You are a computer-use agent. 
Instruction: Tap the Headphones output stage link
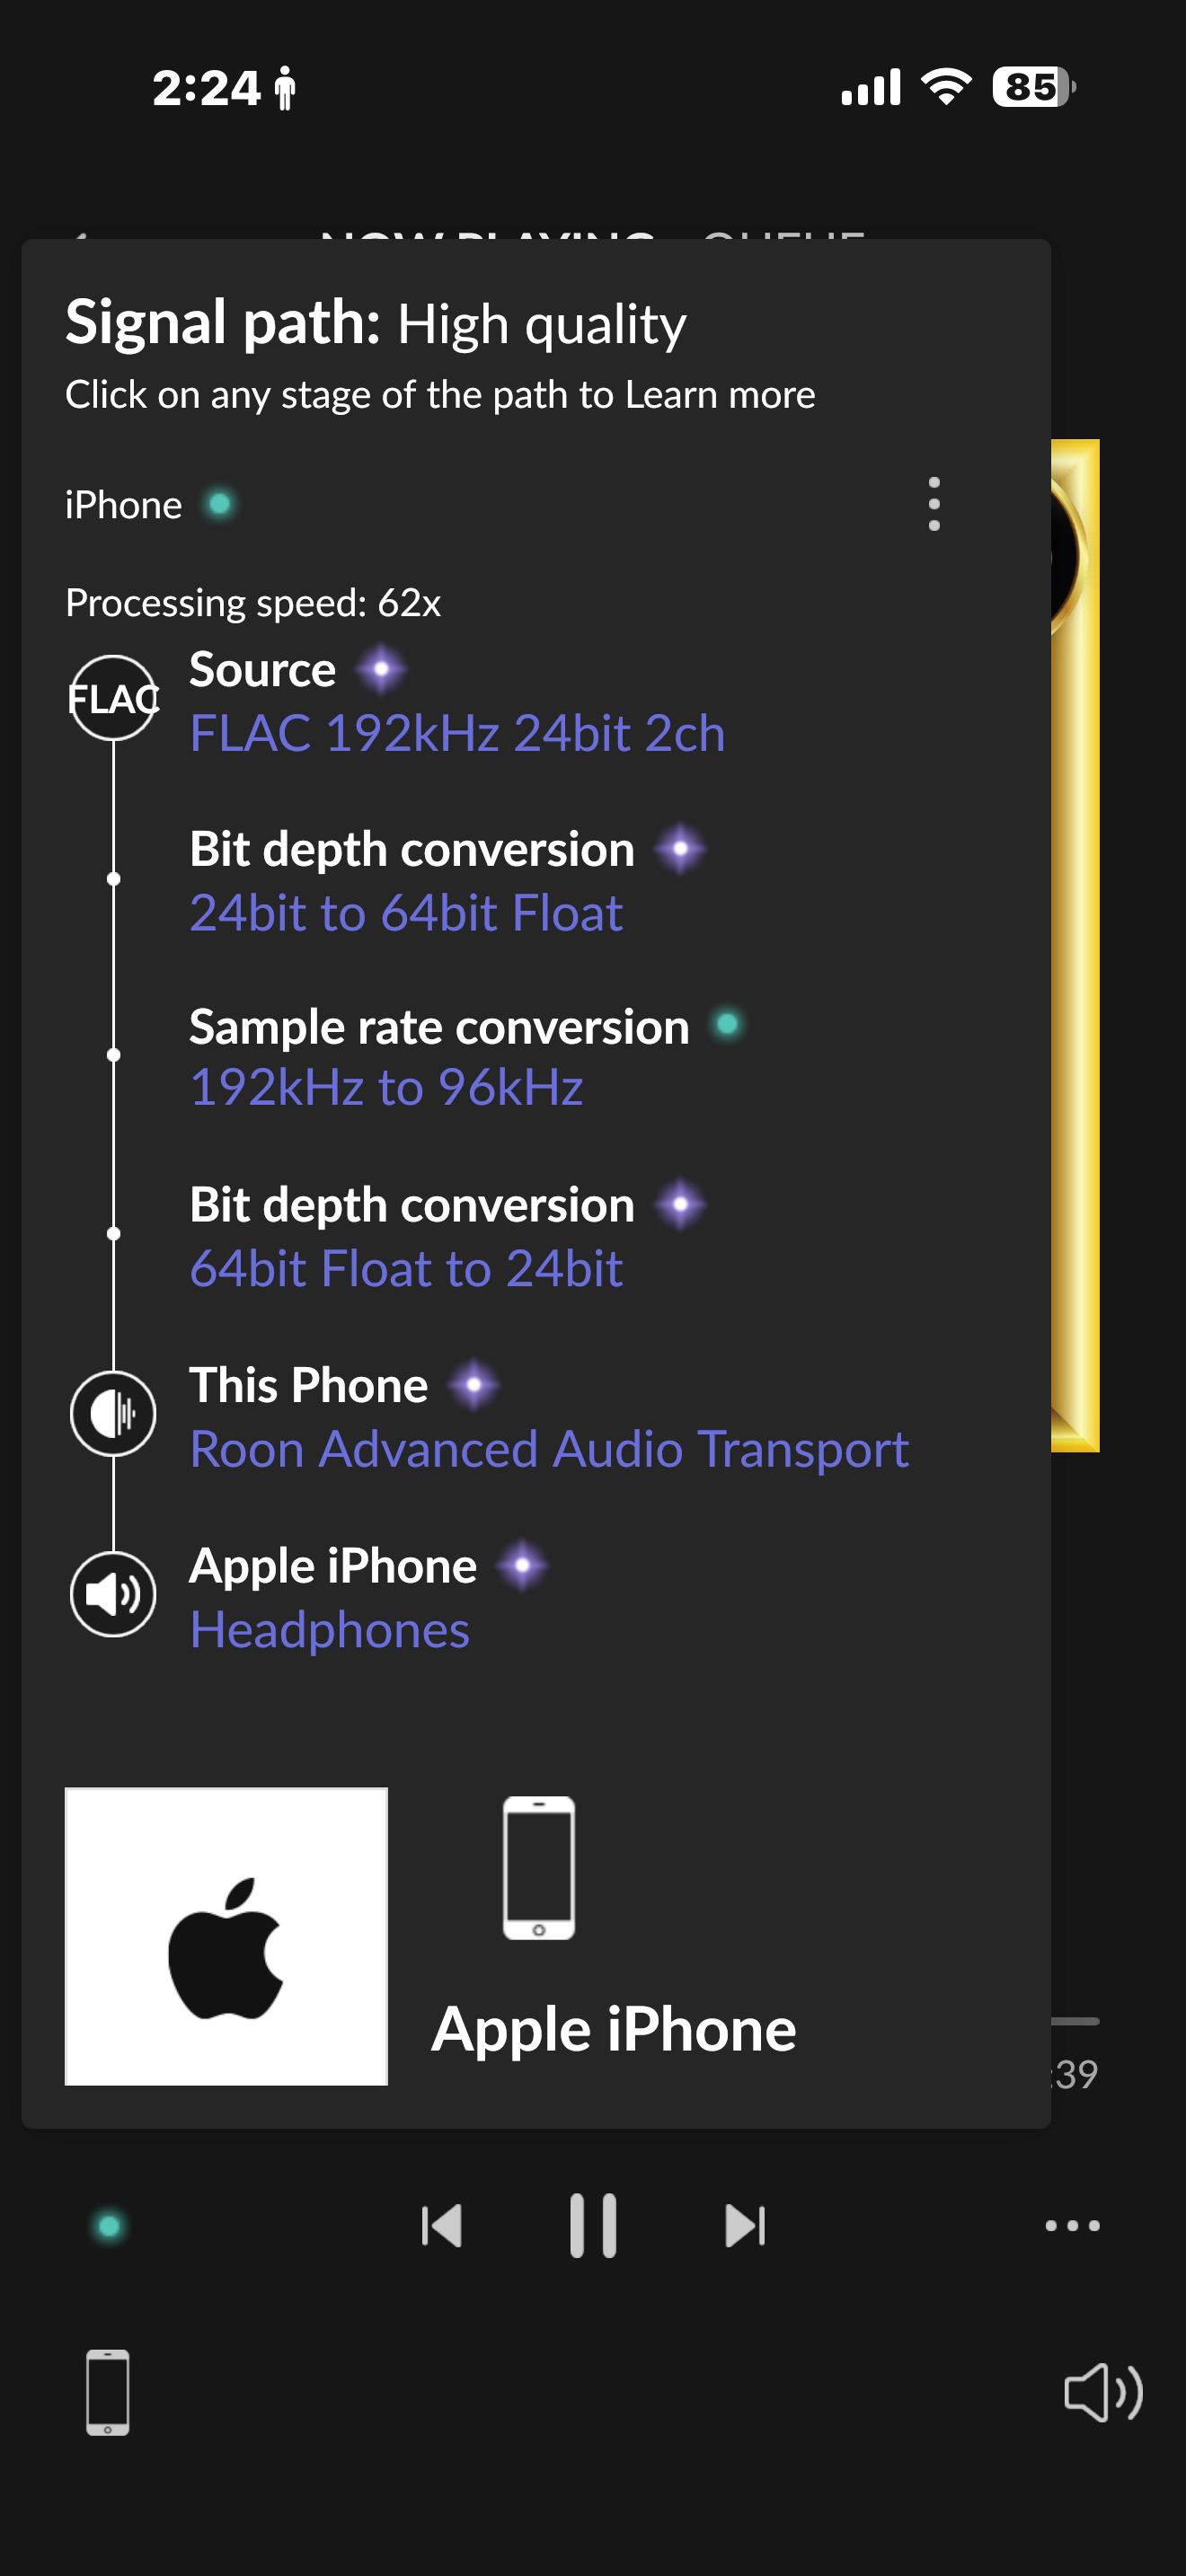329,1630
